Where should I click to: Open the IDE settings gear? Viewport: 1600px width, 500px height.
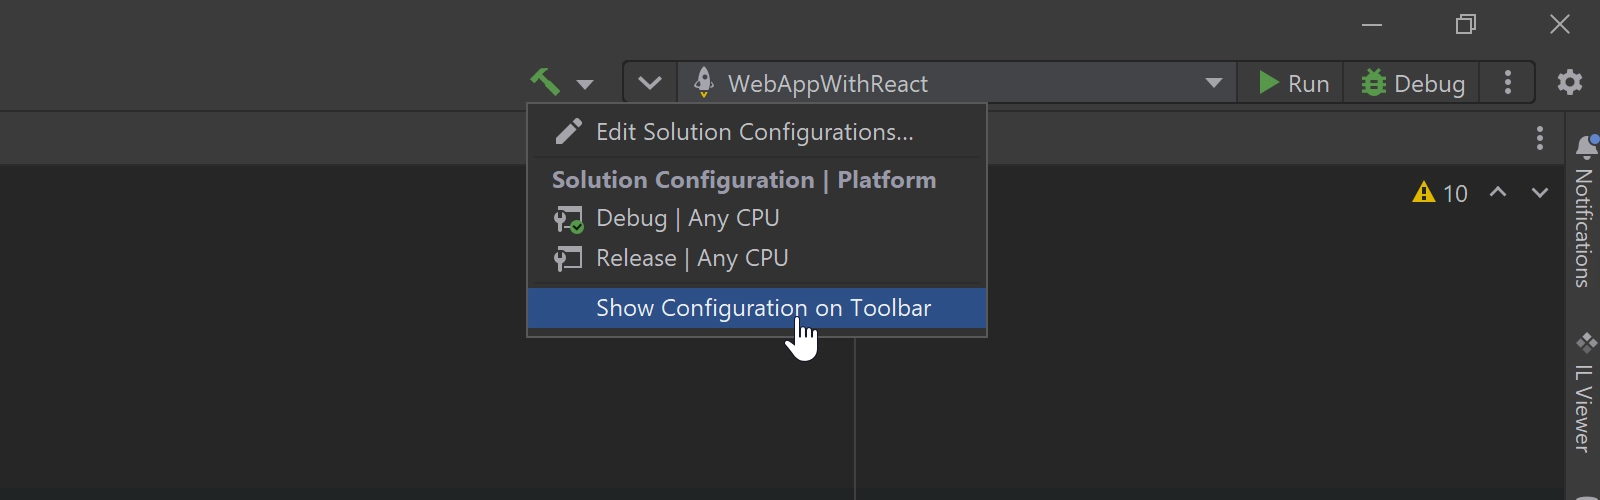tap(1570, 82)
